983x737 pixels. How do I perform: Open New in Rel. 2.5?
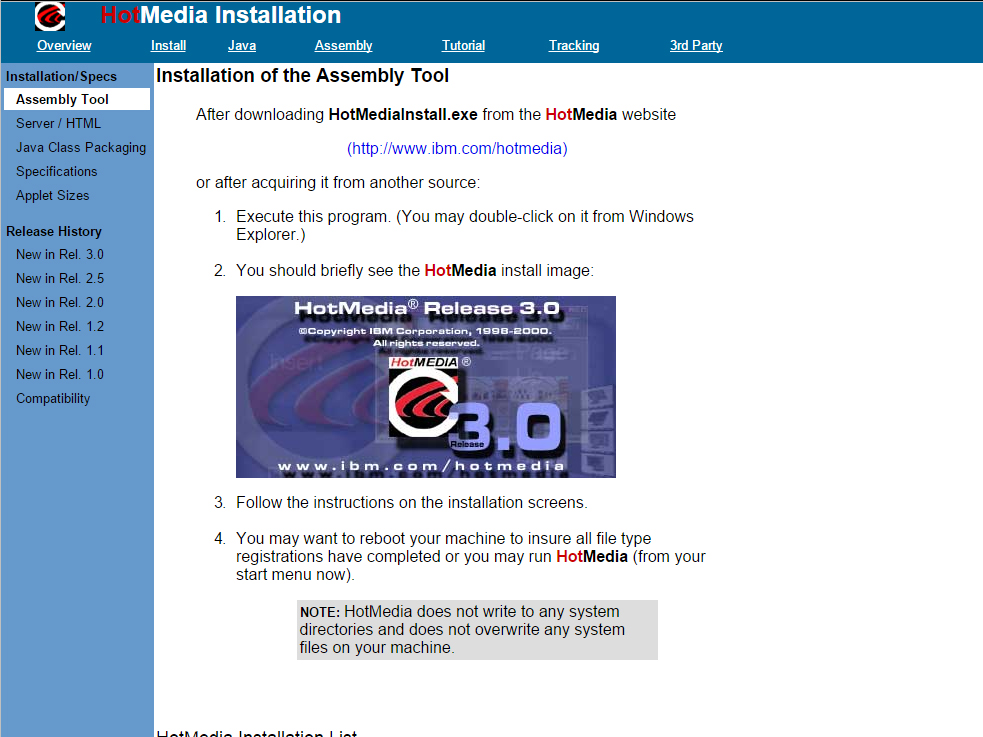click(x=60, y=278)
